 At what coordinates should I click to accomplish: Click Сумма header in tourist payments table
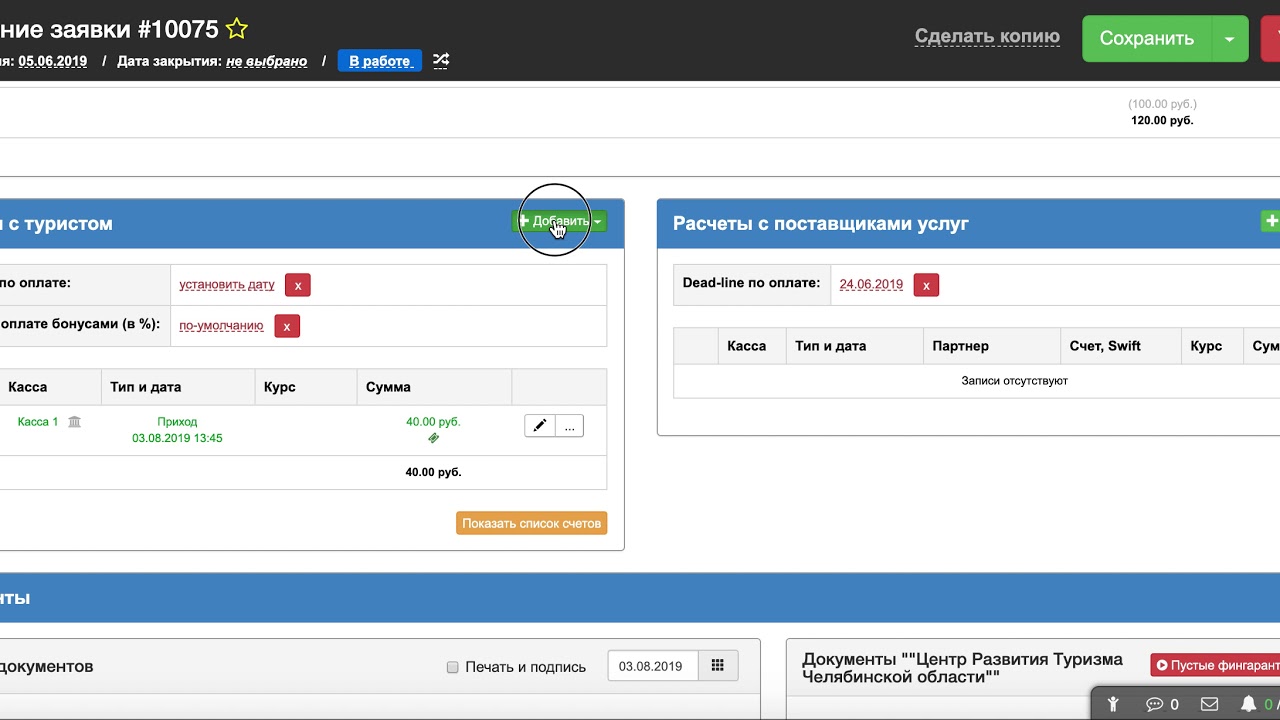[x=388, y=387]
